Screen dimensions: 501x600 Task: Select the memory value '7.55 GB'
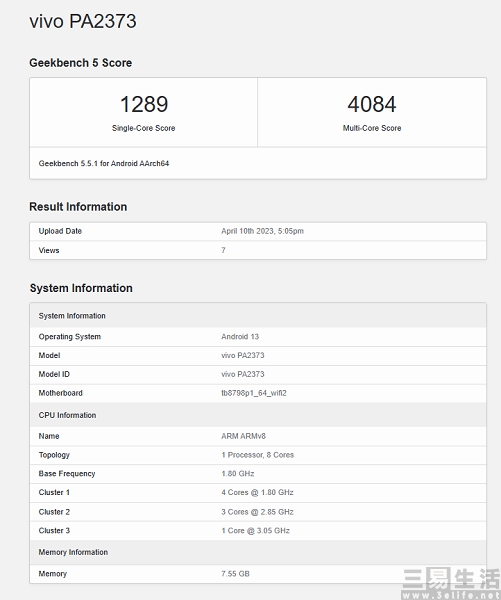pyautogui.click(x=235, y=574)
